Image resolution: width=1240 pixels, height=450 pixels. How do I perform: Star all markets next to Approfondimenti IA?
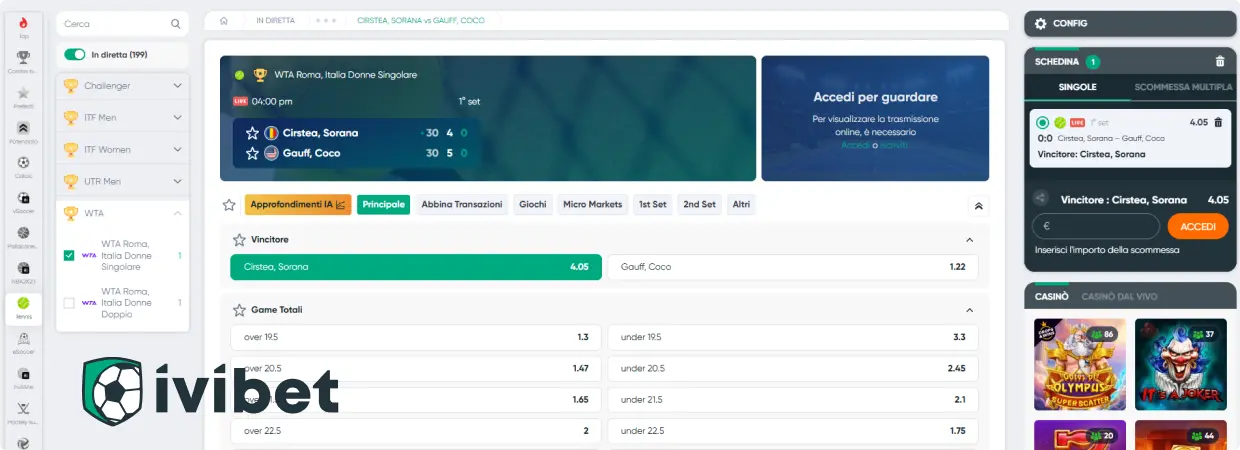click(229, 205)
